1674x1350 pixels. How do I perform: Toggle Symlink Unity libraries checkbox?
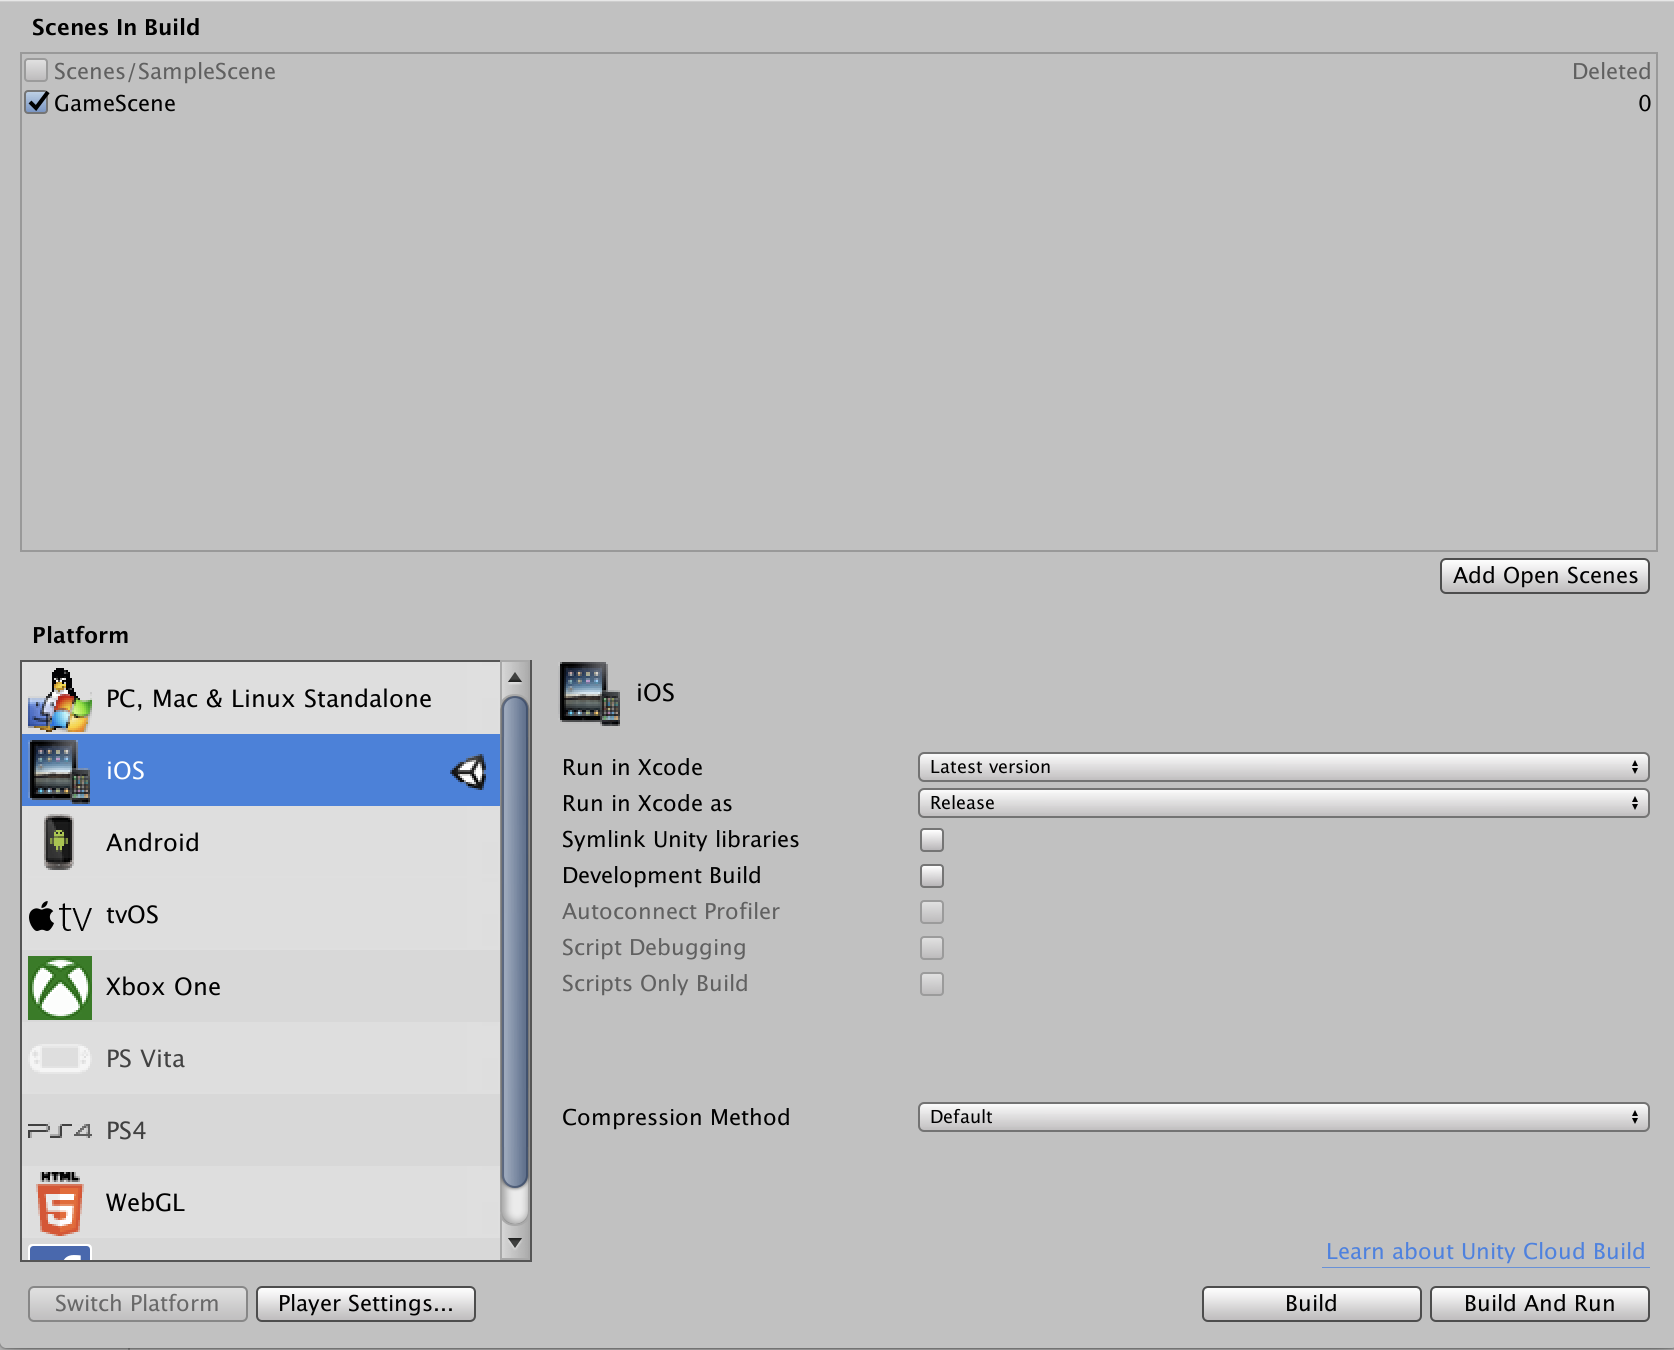(932, 840)
